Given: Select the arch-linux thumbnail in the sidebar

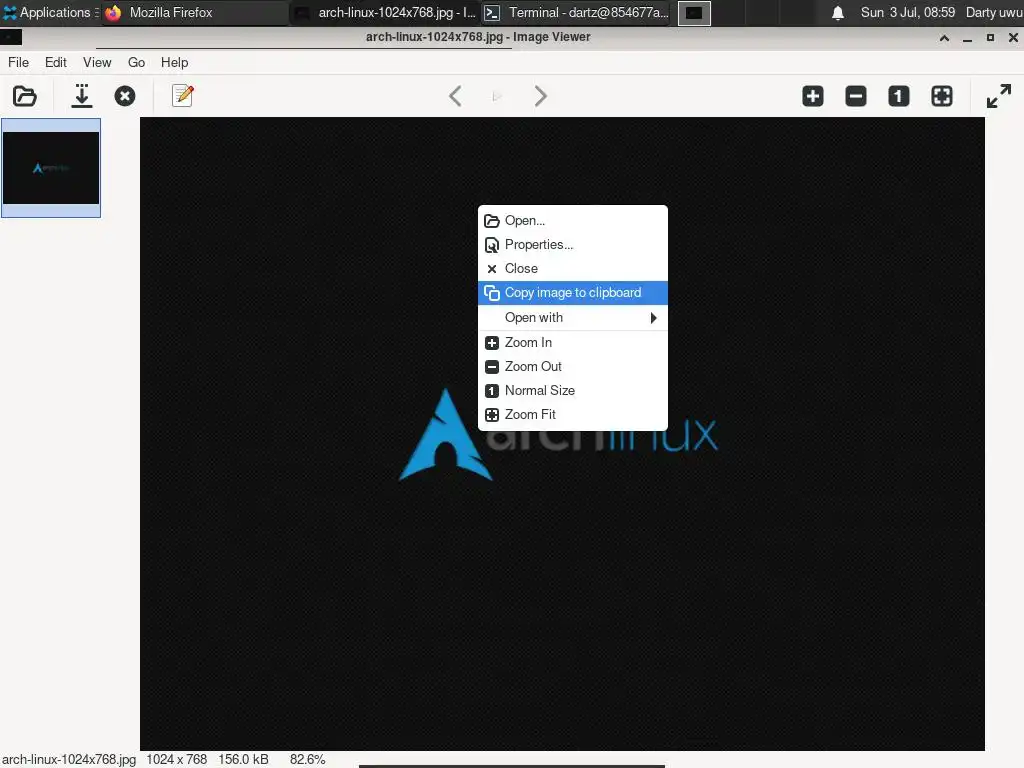Looking at the screenshot, I should (x=51, y=168).
